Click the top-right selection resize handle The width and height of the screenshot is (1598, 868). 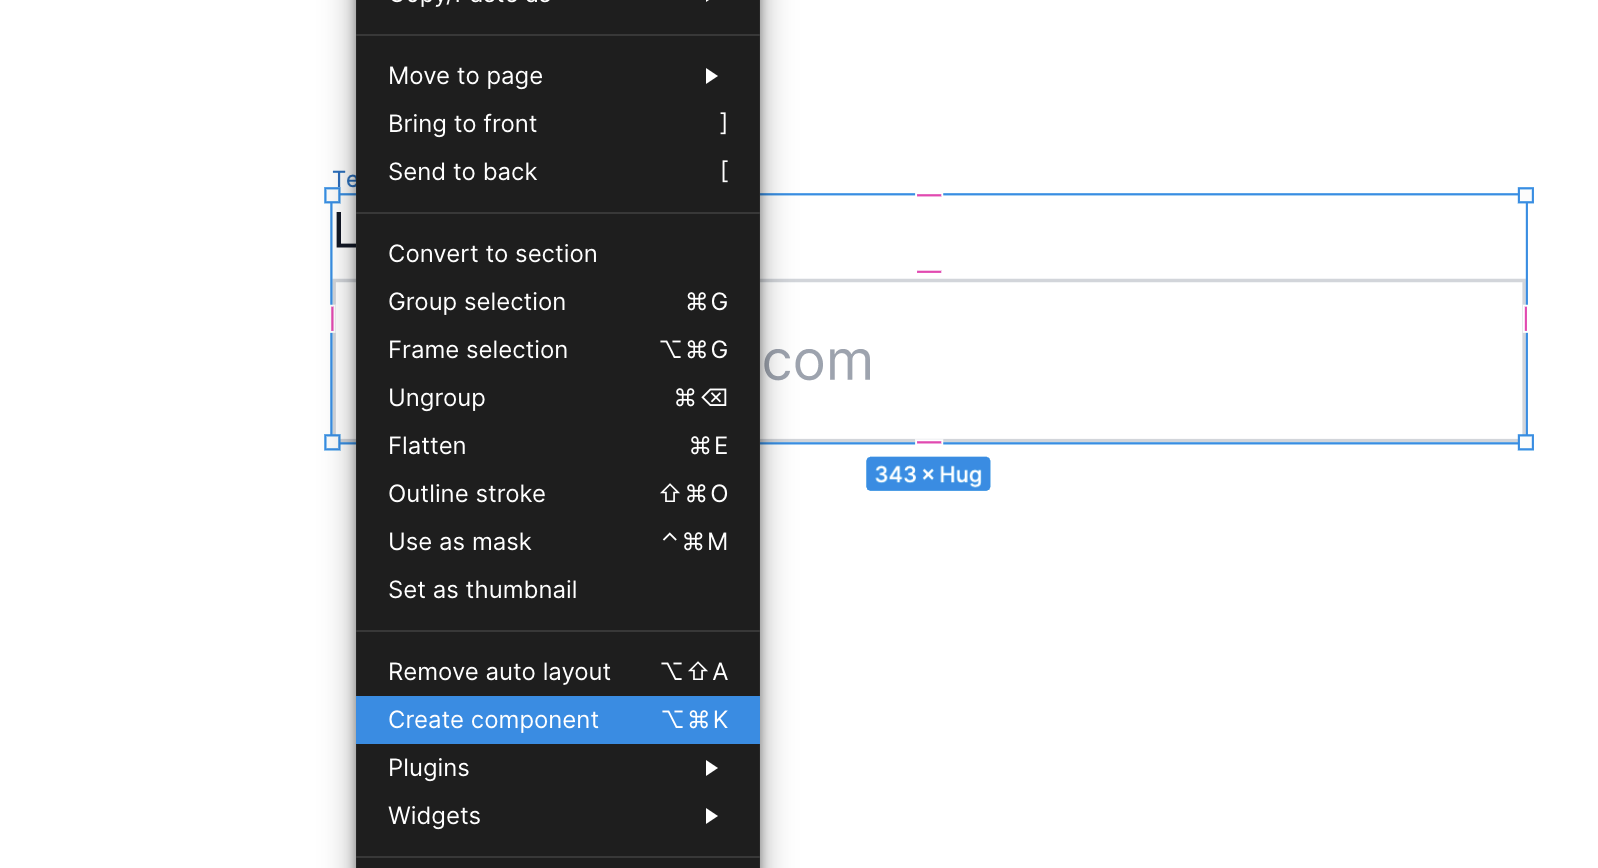point(1526,195)
